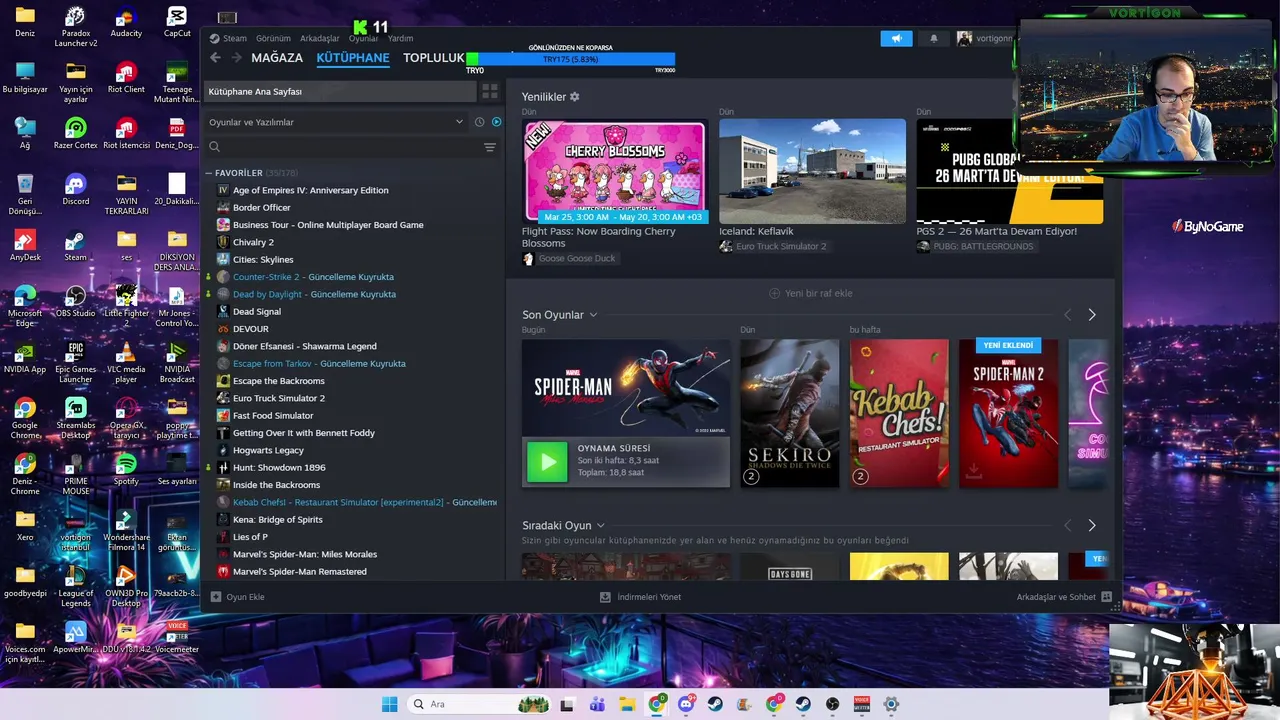Open Windows Start menu
Viewport: 1280px width, 720px height.
click(x=389, y=704)
